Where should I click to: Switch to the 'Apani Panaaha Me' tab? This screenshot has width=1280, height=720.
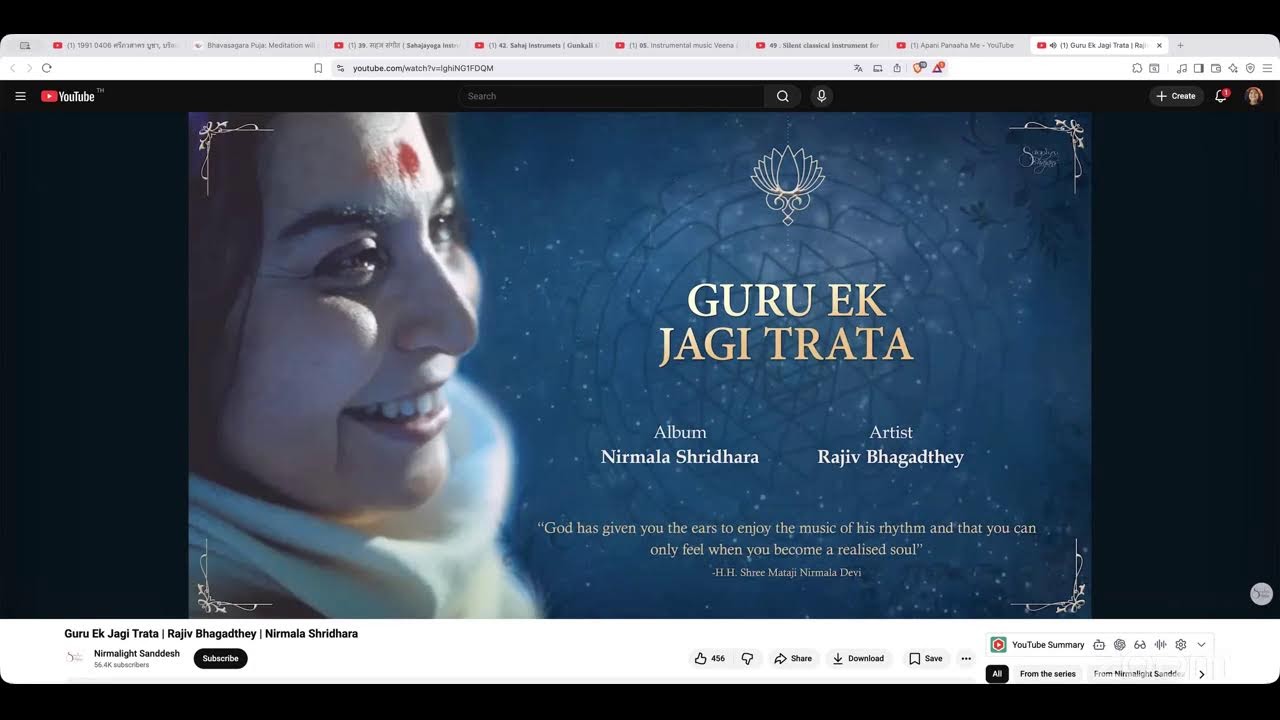click(959, 45)
